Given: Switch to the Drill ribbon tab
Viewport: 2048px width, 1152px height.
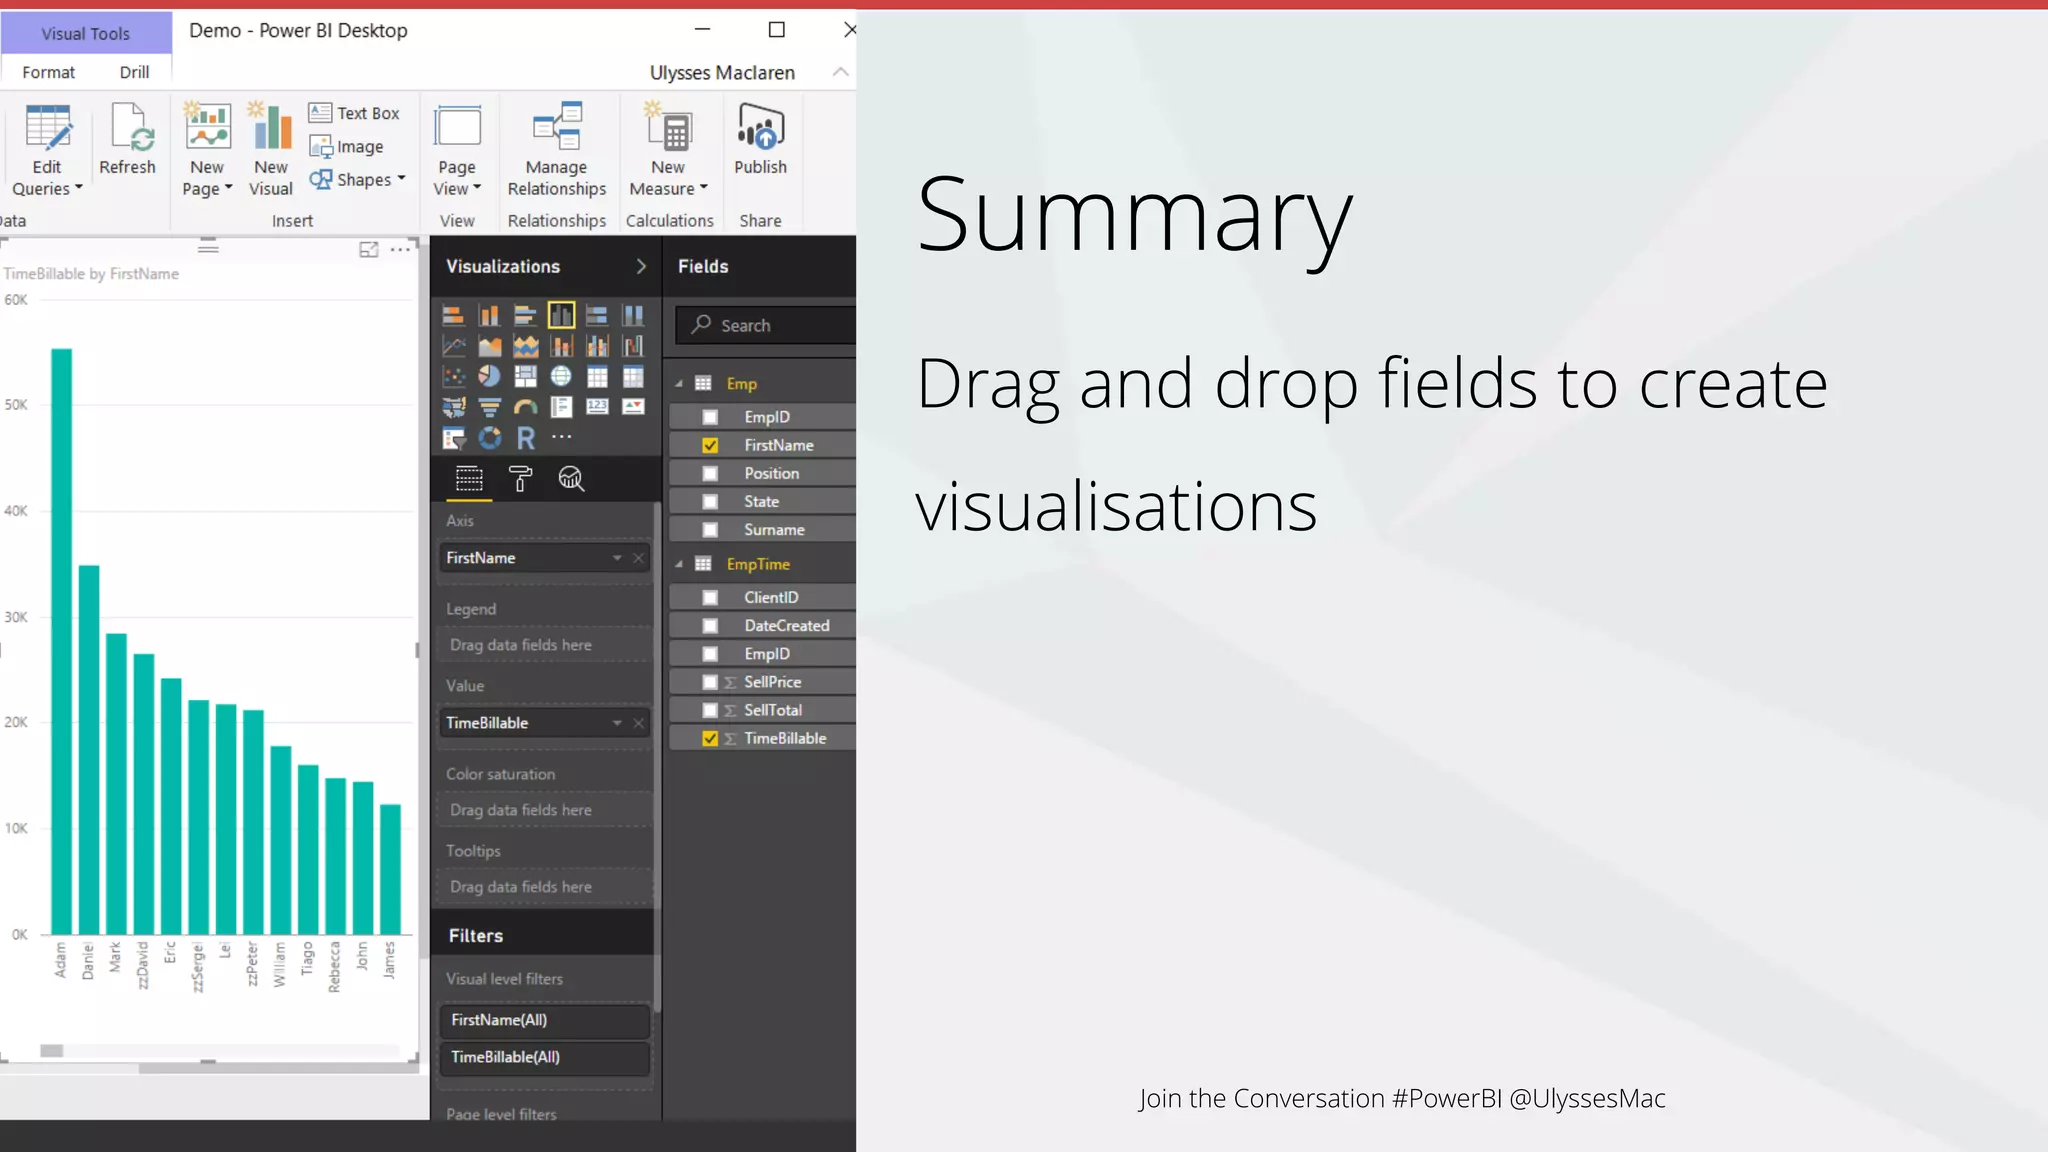Looking at the screenshot, I should 134,72.
